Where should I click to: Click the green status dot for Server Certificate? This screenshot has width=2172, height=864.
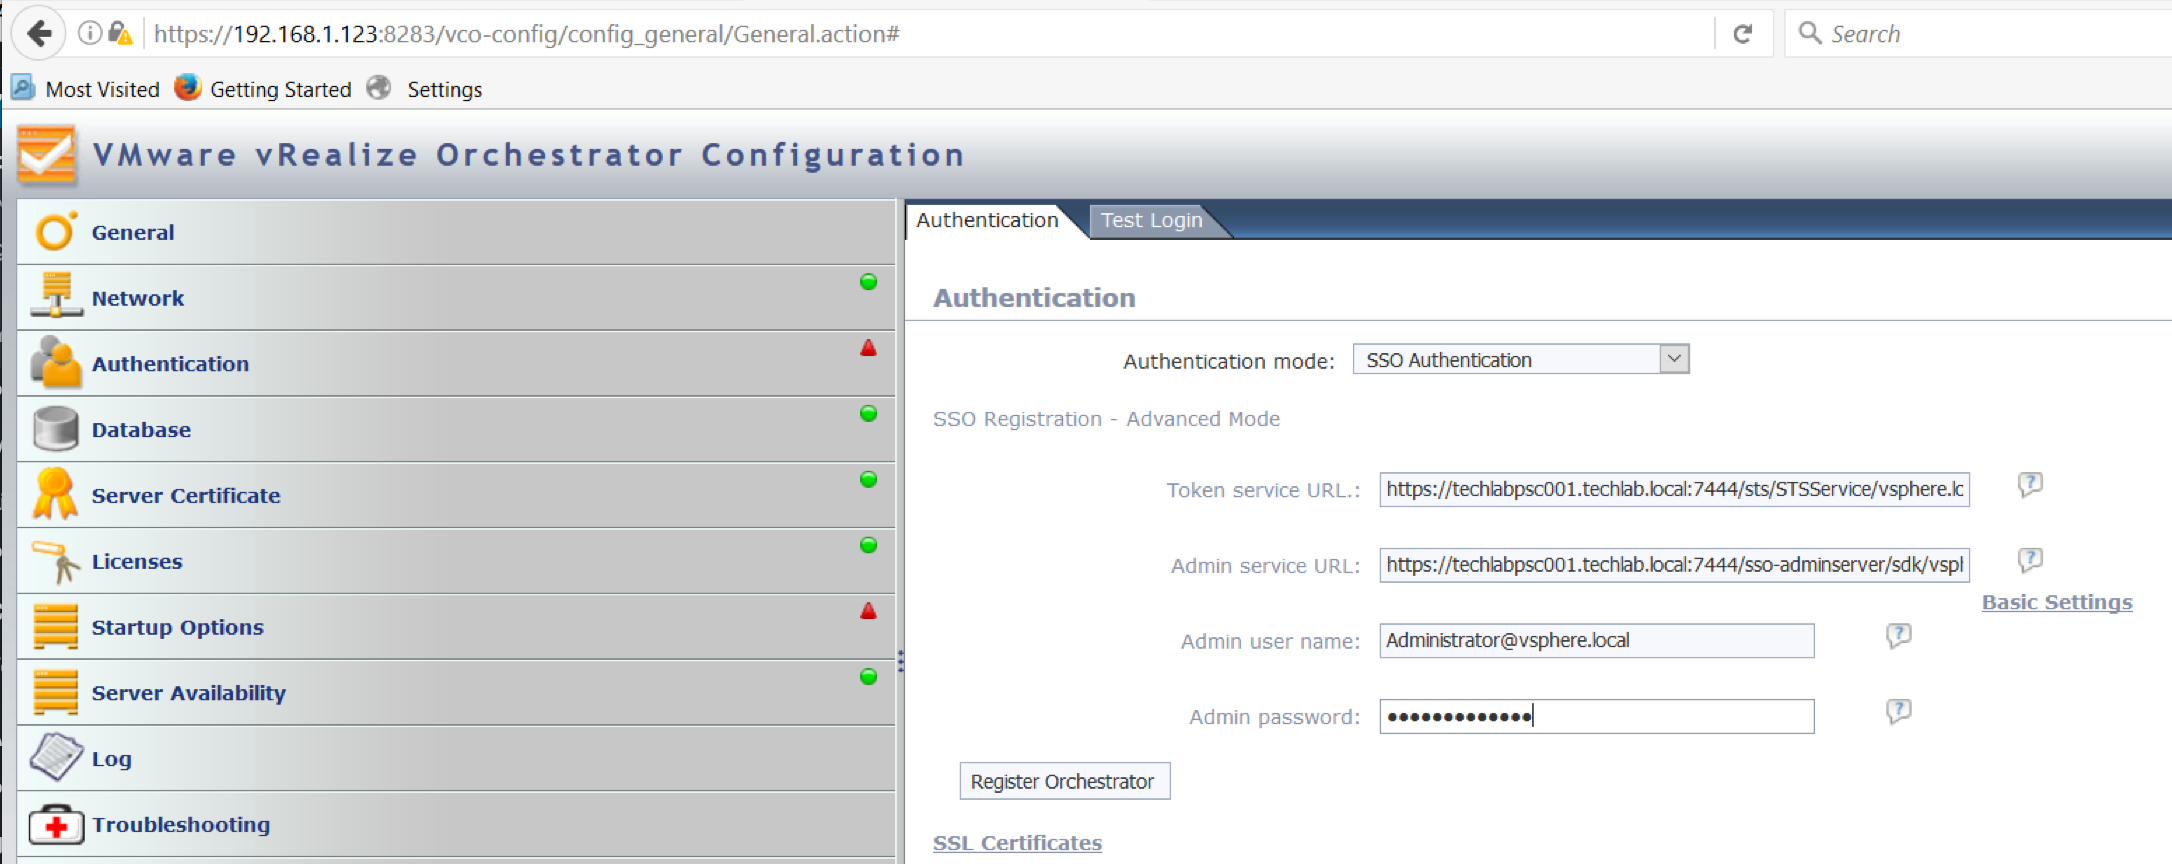point(868,480)
